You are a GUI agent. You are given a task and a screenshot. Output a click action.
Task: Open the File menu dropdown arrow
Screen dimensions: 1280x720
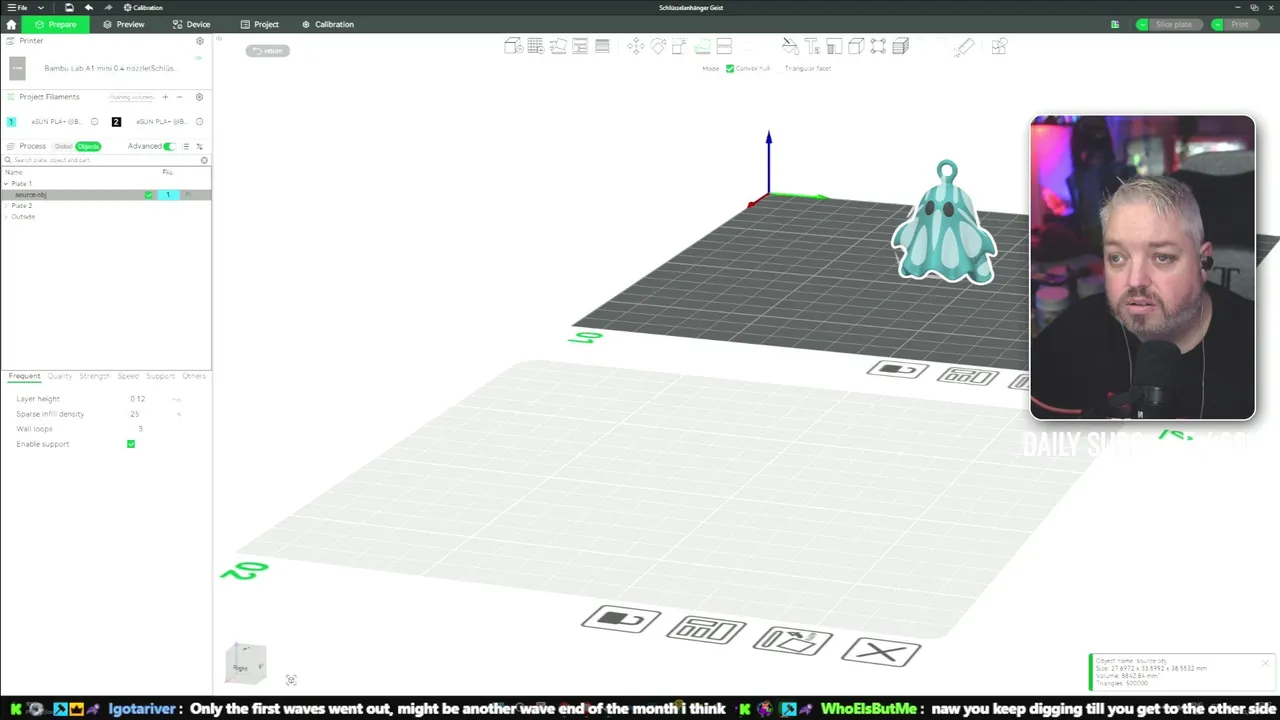pyautogui.click(x=40, y=7)
